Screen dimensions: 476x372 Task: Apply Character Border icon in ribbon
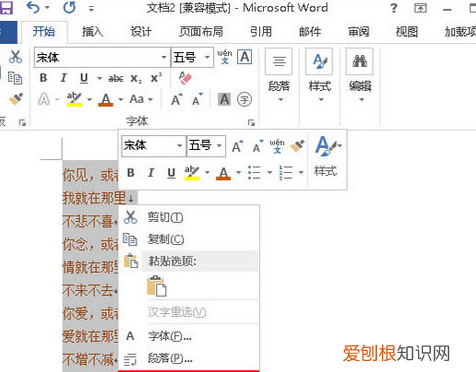tap(244, 57)
